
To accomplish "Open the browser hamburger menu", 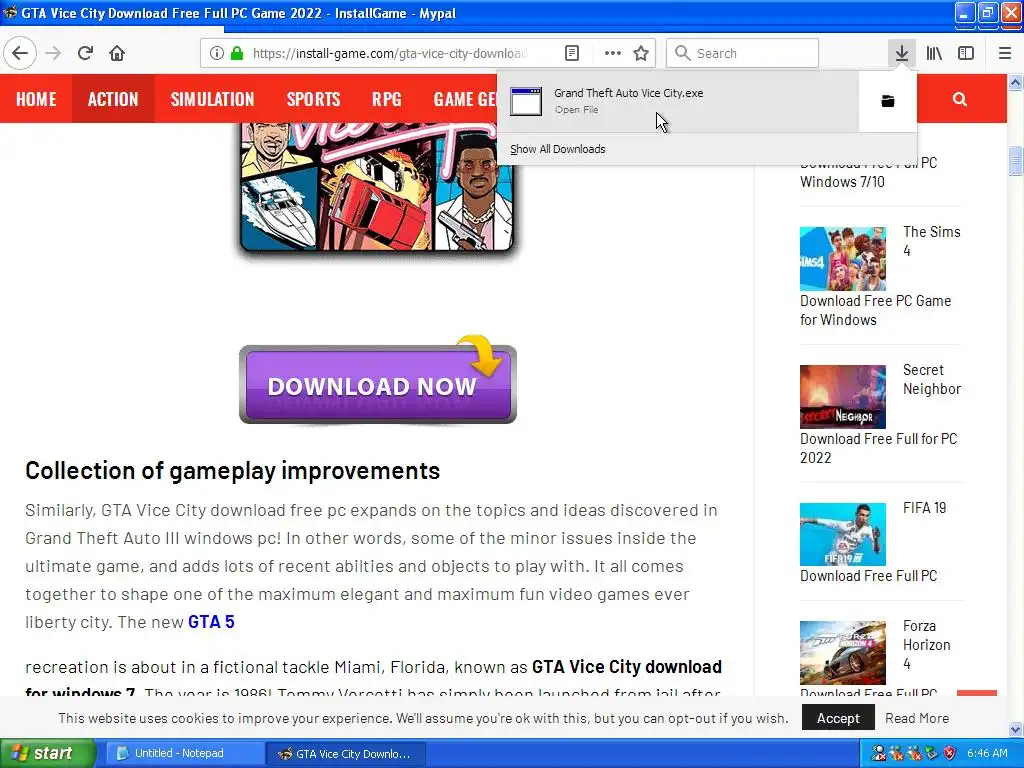I will point(1005,53).
